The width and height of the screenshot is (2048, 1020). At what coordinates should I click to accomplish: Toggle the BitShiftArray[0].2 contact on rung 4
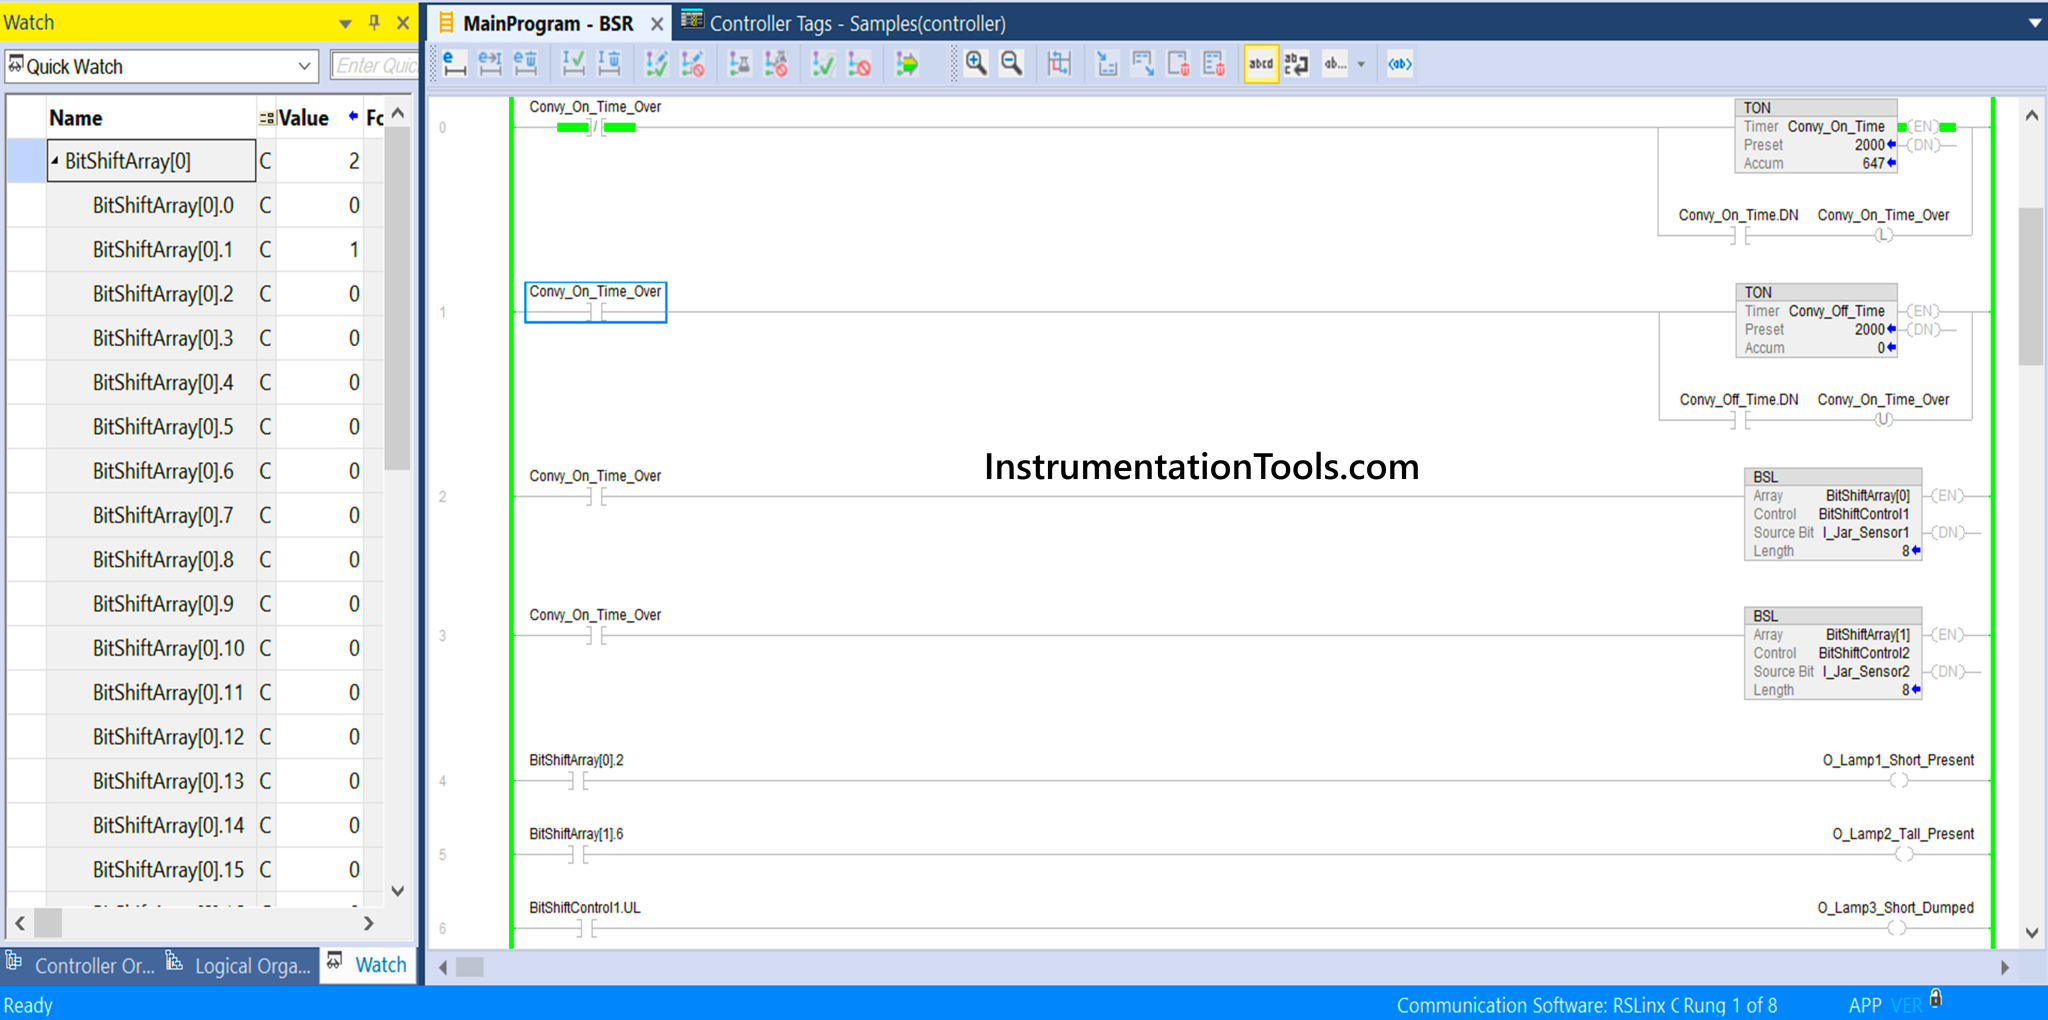click(x=578, y=780)
